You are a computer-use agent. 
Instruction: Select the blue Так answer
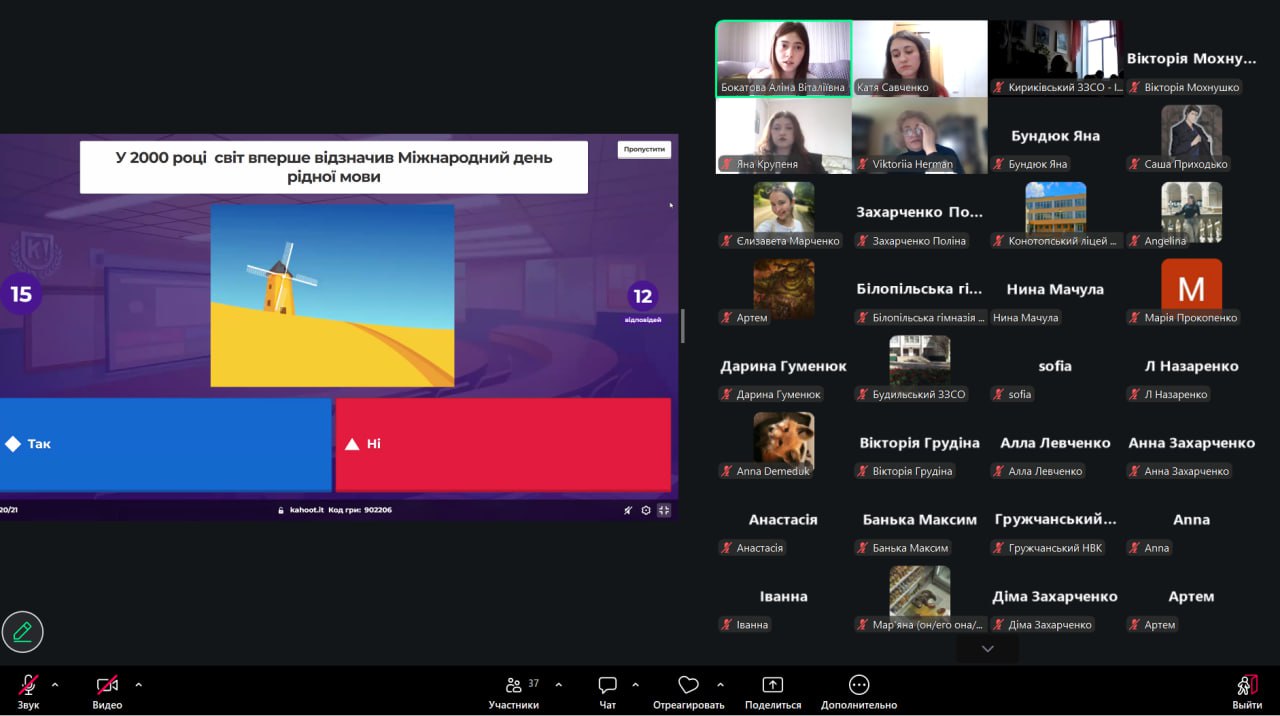click(165, 444)
